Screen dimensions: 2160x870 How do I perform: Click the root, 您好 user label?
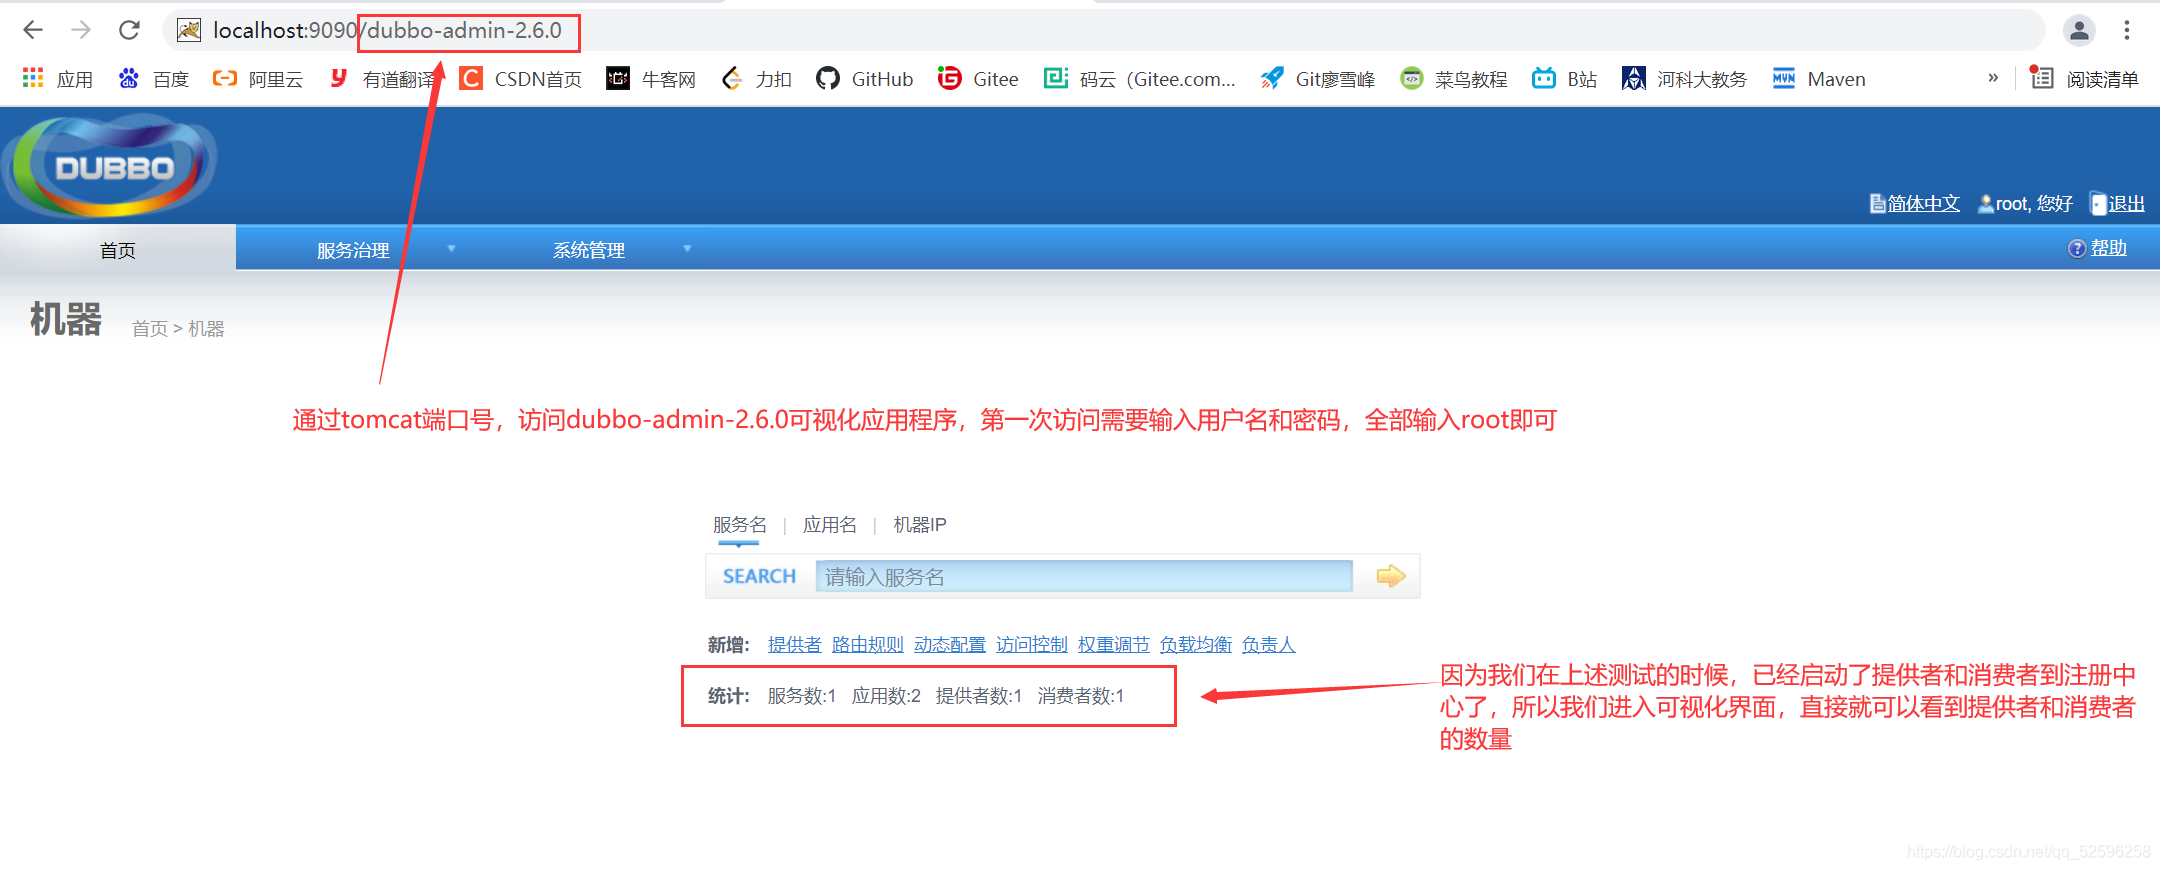point(2025,203)
